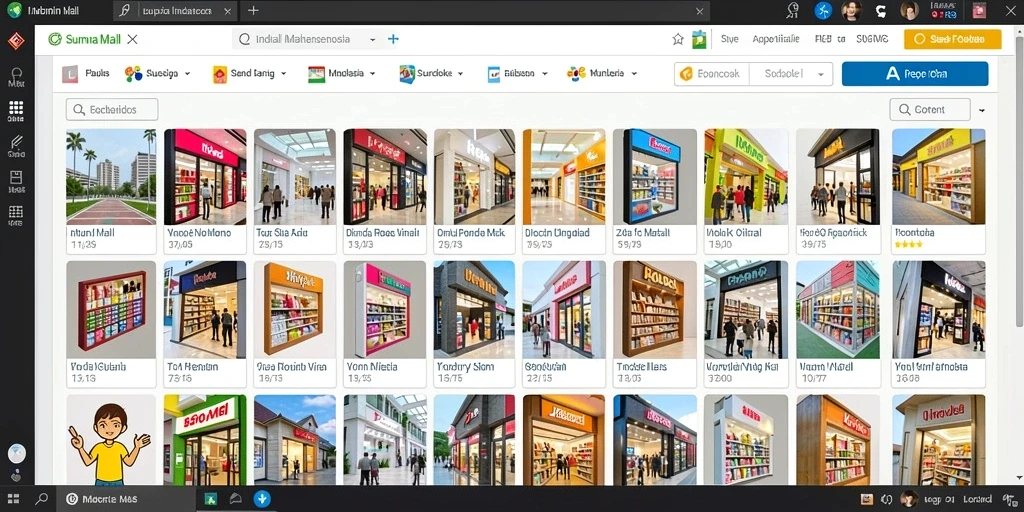The height and width of the screenshot is (512, 1024).
Task: Open the Windows Start menu
Action: point(13,500)
